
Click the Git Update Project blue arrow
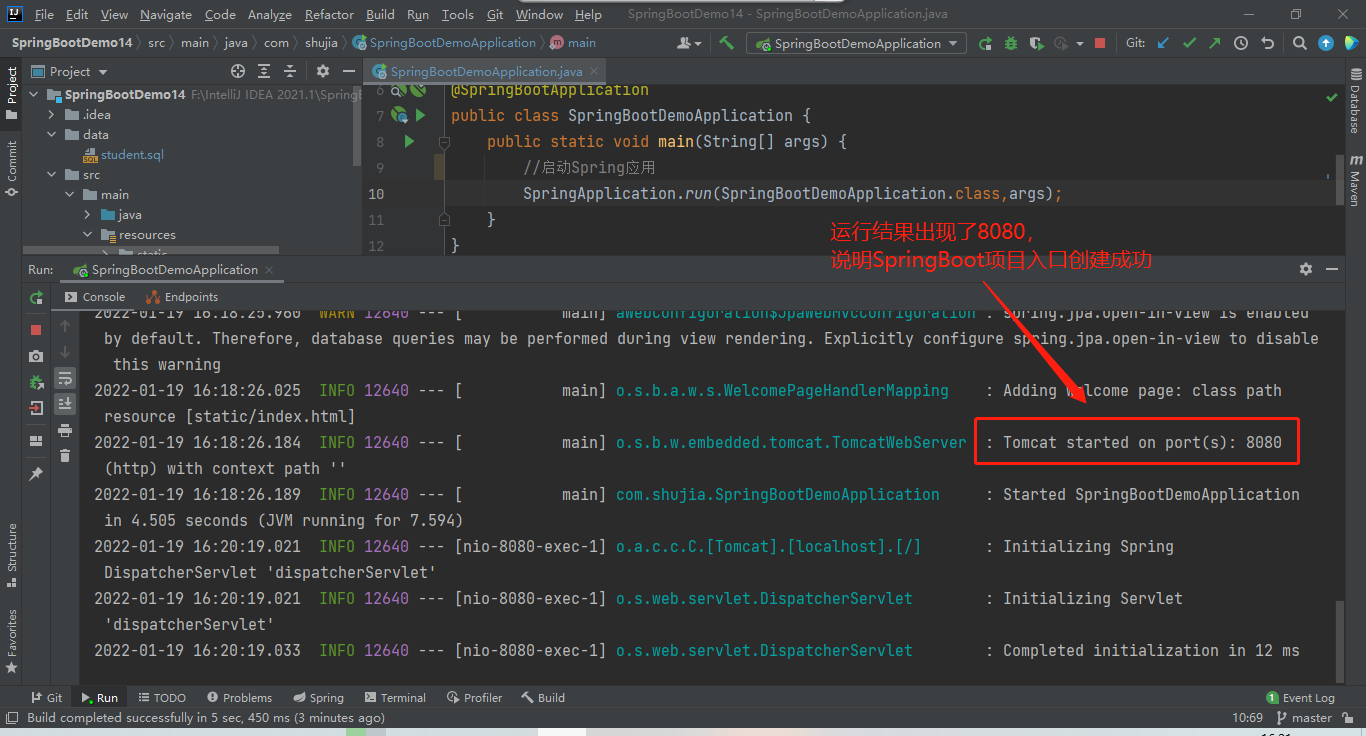pos(1162,43)
